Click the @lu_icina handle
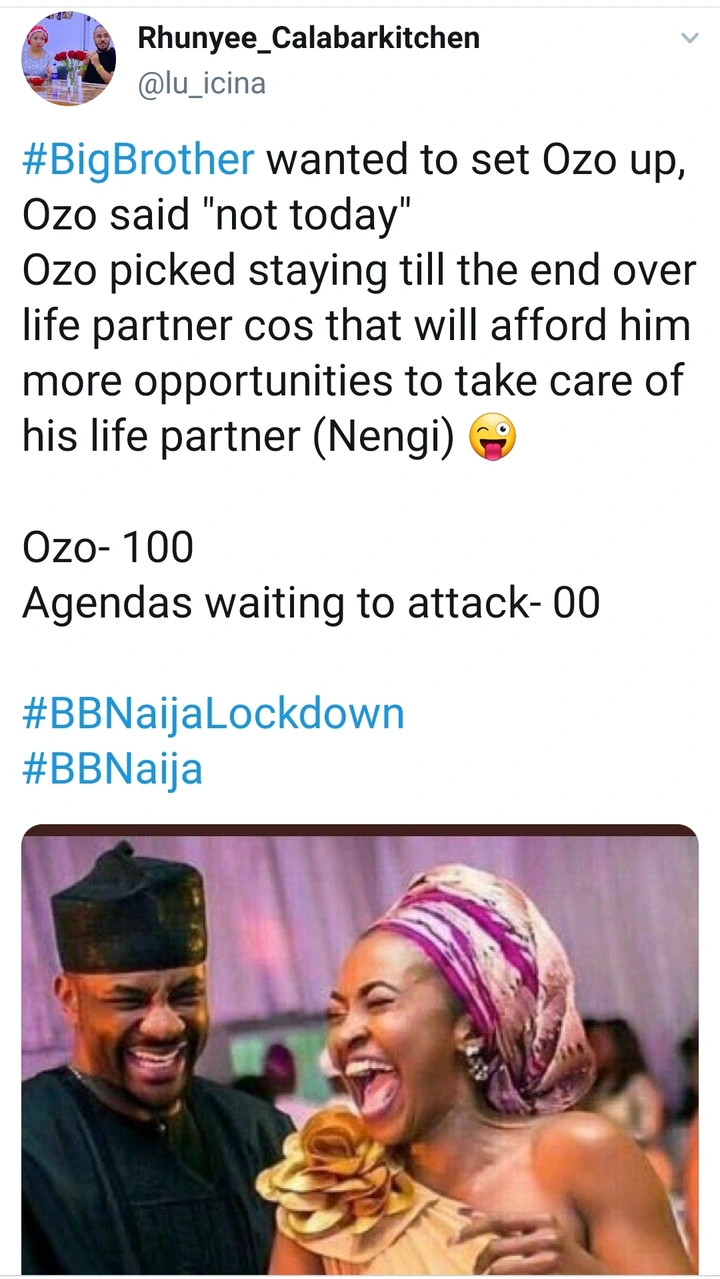The width and height of the screenshot is (720, 1279). [x=201, y=83]
